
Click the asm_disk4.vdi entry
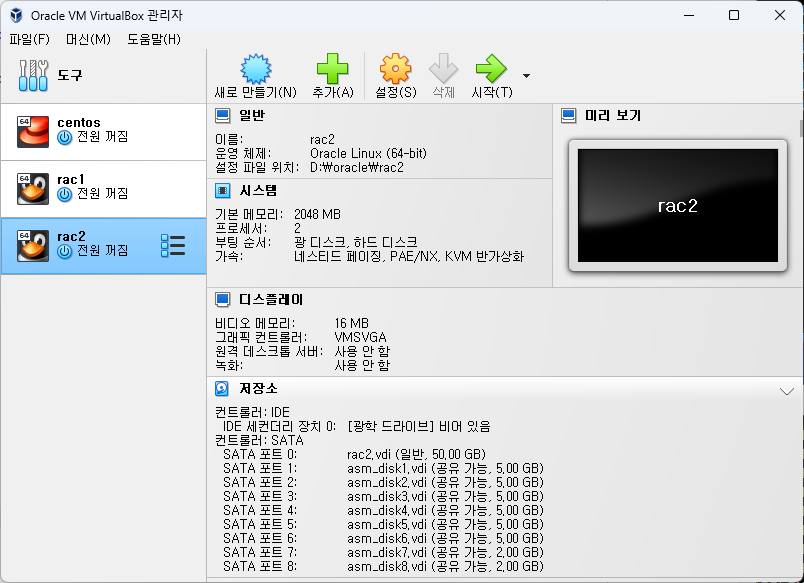coord(445,510)
